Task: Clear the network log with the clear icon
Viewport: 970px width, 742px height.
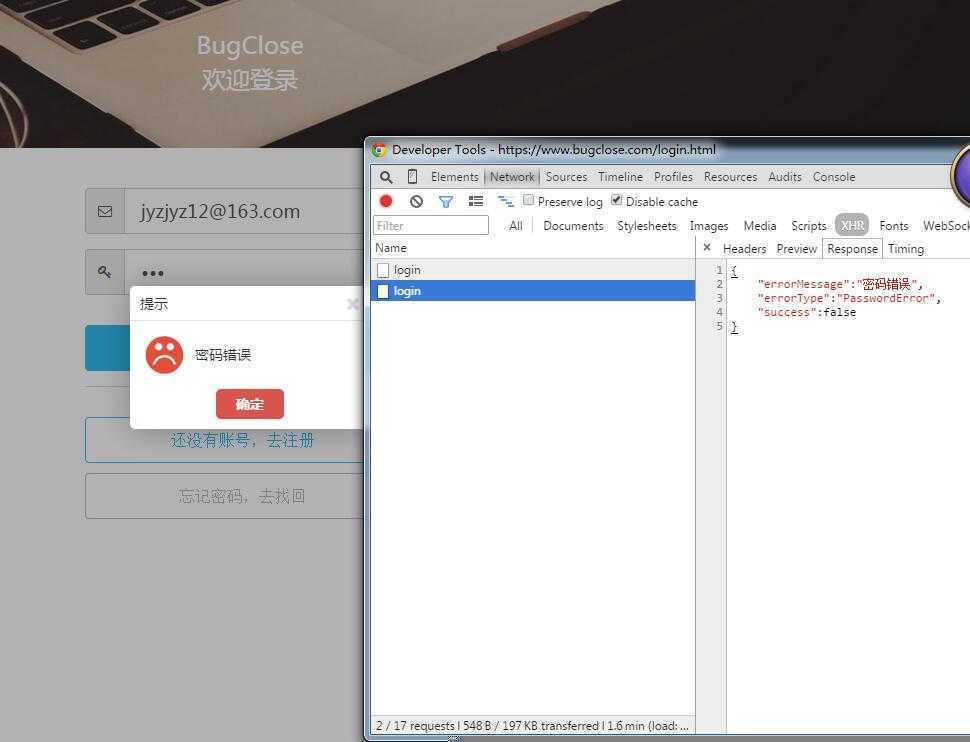Action: (416, 201)
